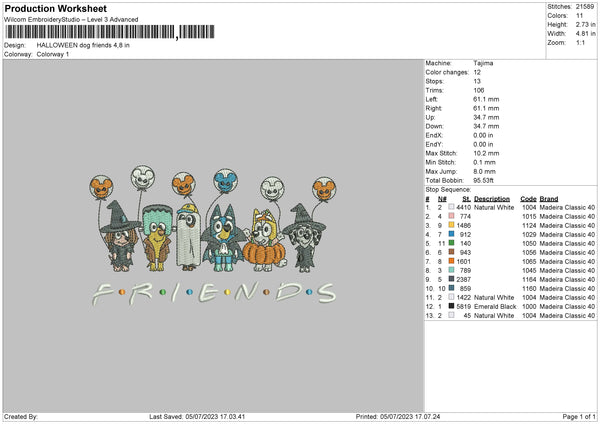Click the Height value 2.73 in
The image size is (600, 424).
(585, 24)
